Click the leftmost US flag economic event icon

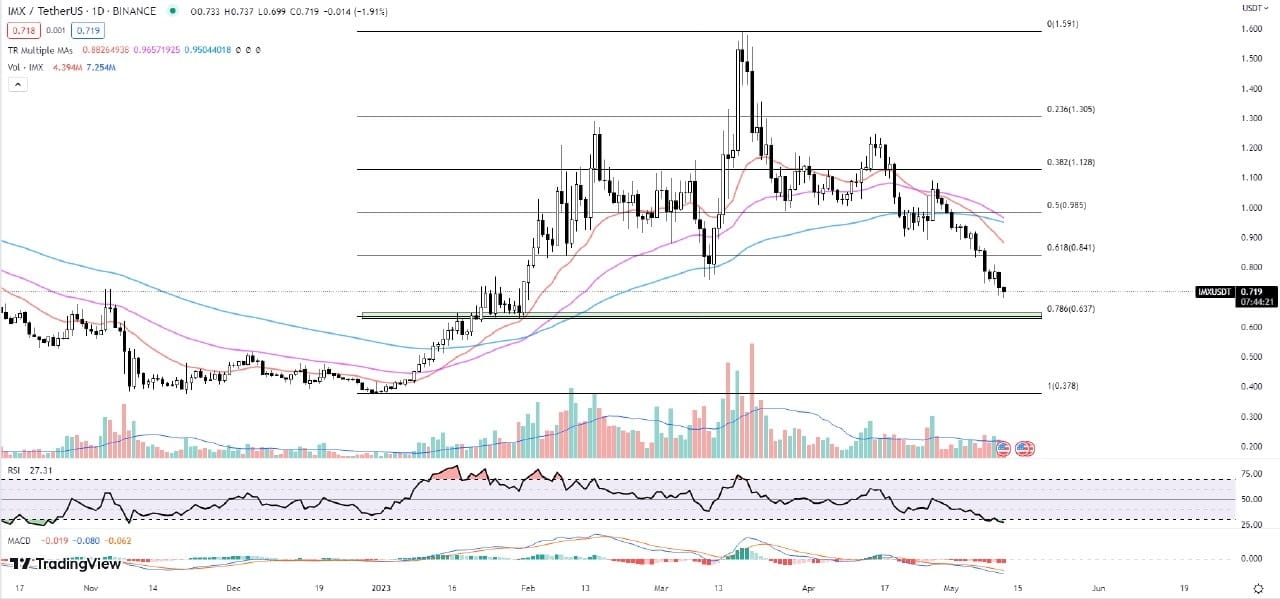[x=1003, y=448]
